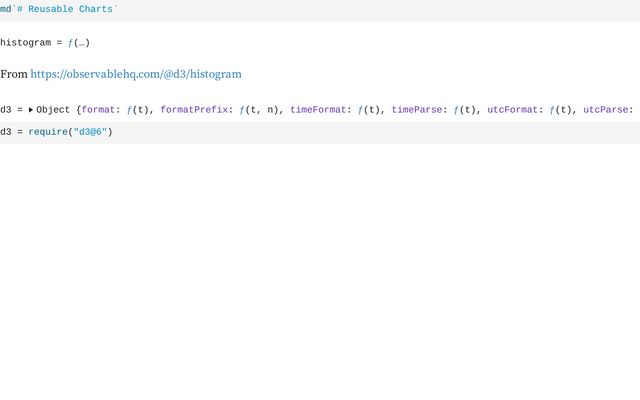Open the observablehq.com/@d3/histogram link
Image resolution: width=640 pixels, height=400 pixels.
click(x=136, y=74)
